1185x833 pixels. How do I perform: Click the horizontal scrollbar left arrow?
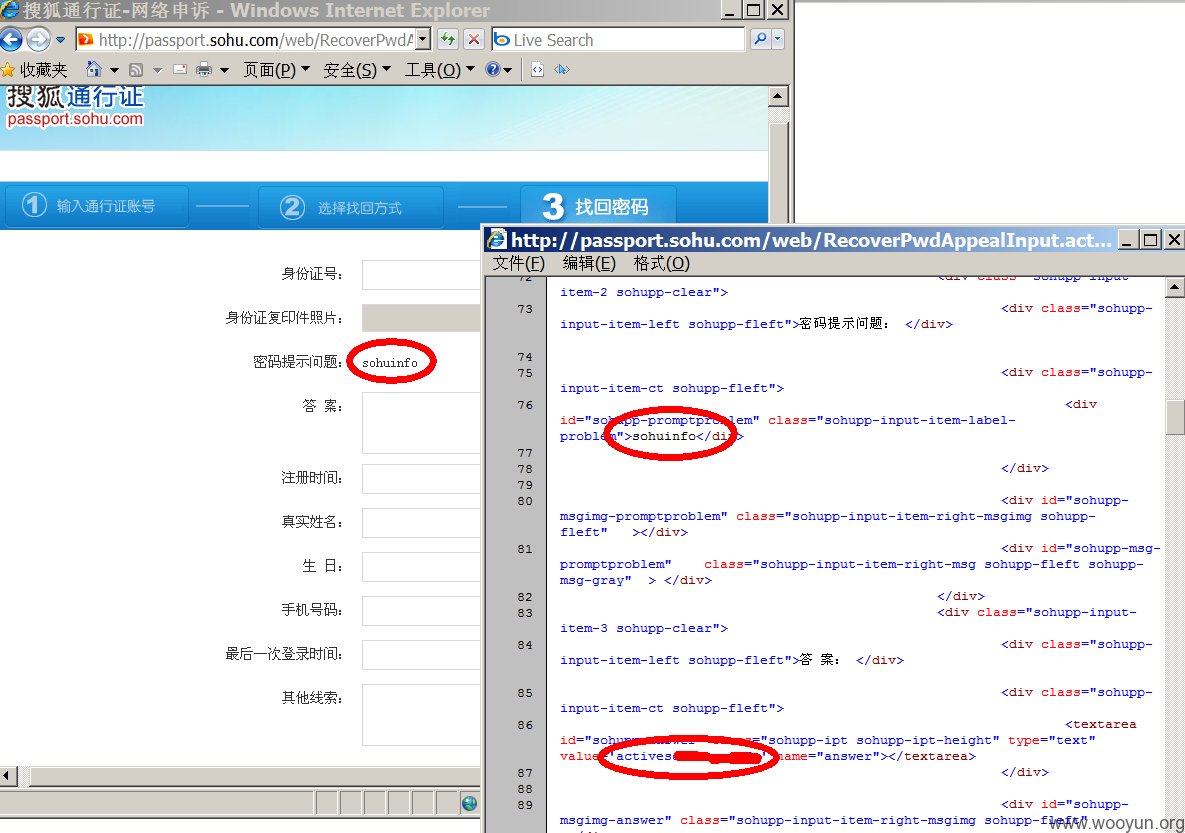coord(8,776)
